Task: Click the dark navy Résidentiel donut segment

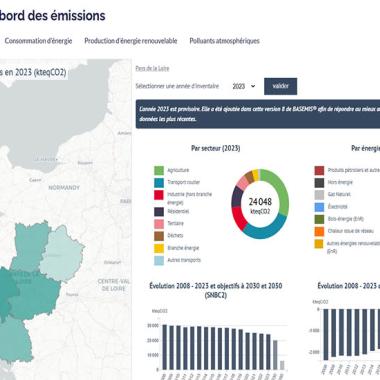Action: click(x=237, y=197)
